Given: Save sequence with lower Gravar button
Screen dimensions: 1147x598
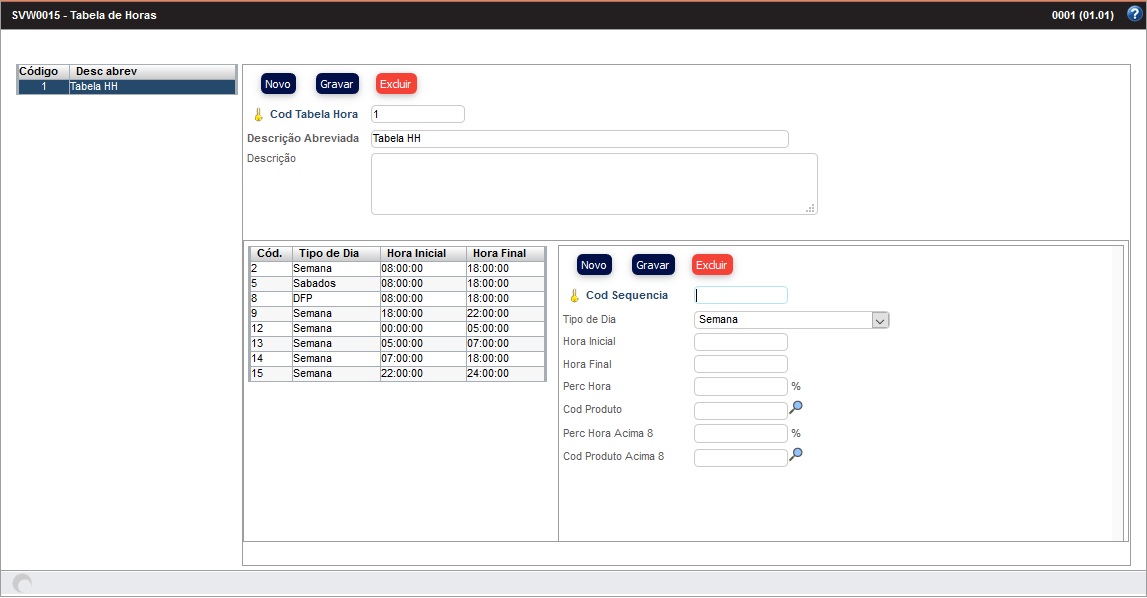Looking at the screenshot, I should 653,265.
